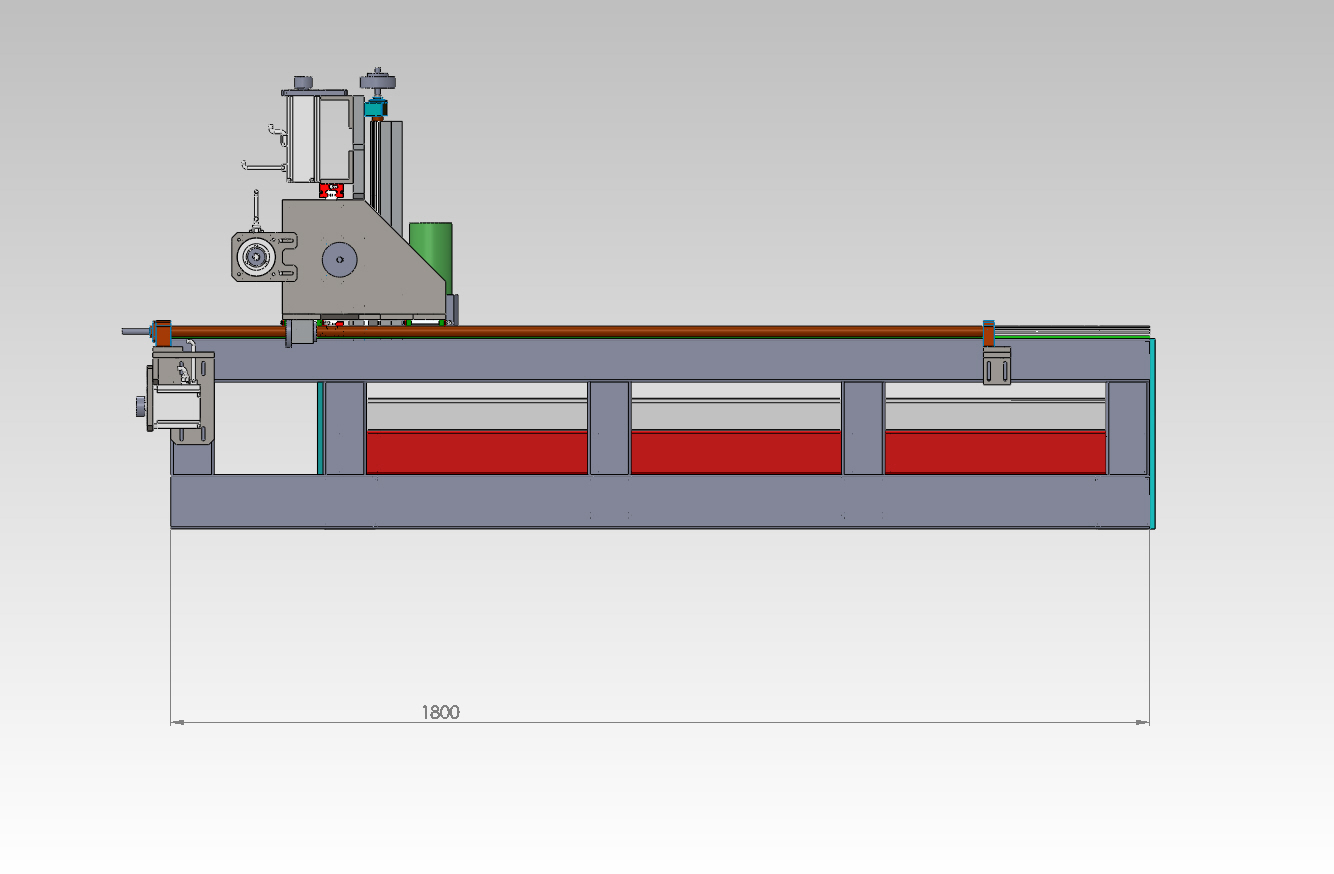Click the right arrowhead of the dimension line
Viewport: 1334px width, 874px height.
point(1143,722)
